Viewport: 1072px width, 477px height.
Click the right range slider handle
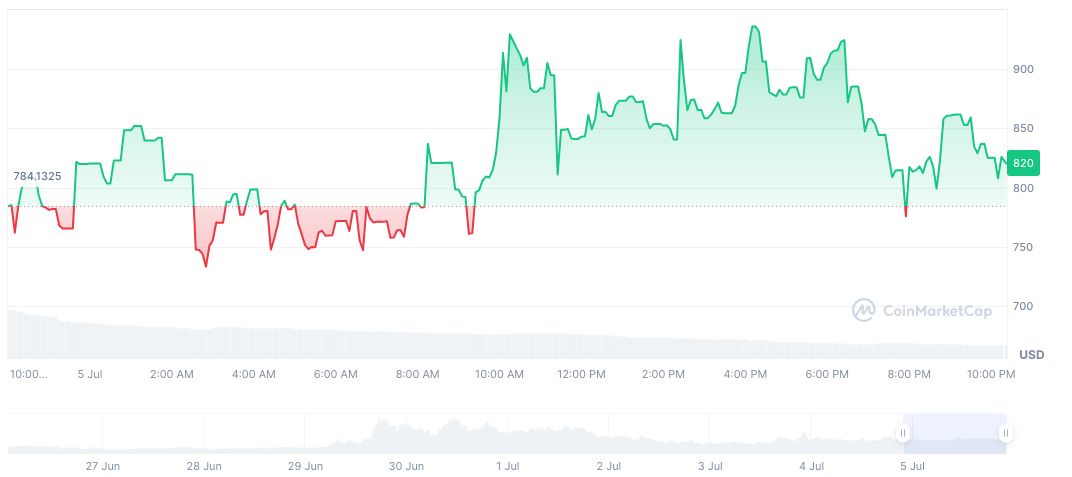point(1005,433)
